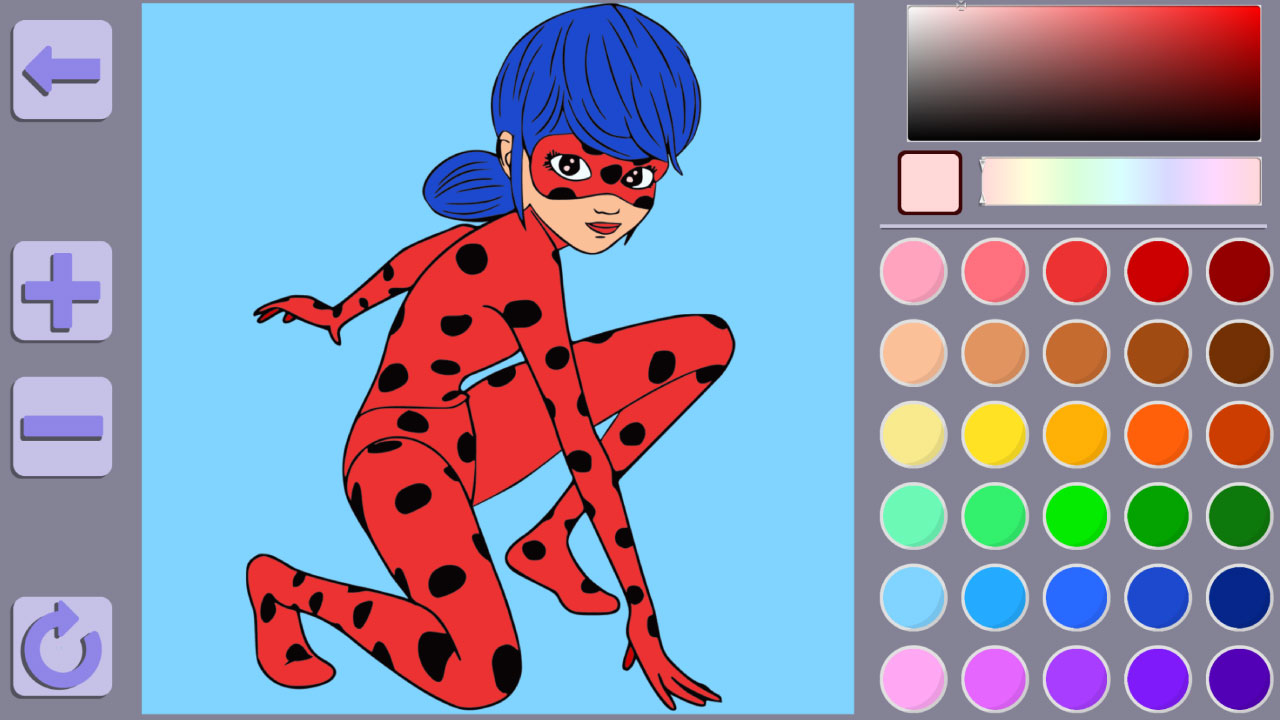Pick the dark maroon red swatch

pos(1239,271)
